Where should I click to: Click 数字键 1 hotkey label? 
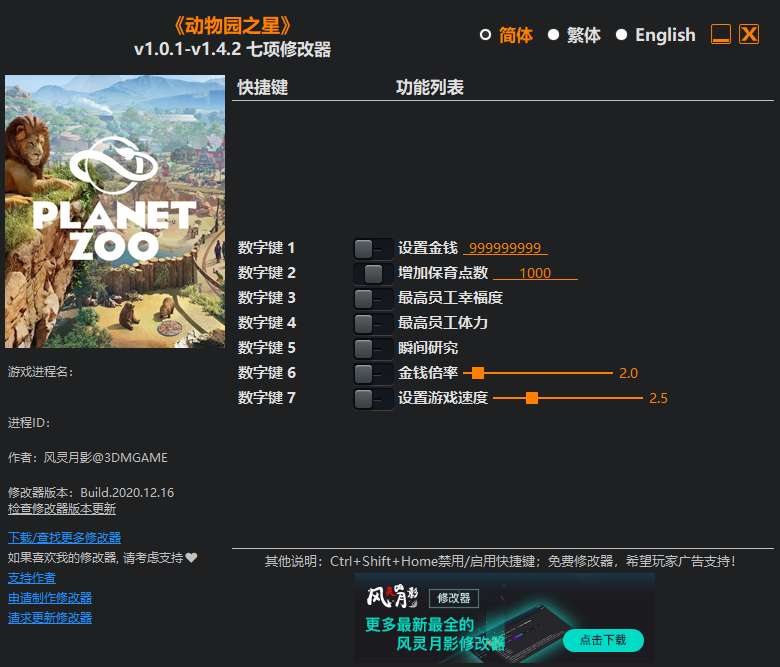(x=267, y=248)
